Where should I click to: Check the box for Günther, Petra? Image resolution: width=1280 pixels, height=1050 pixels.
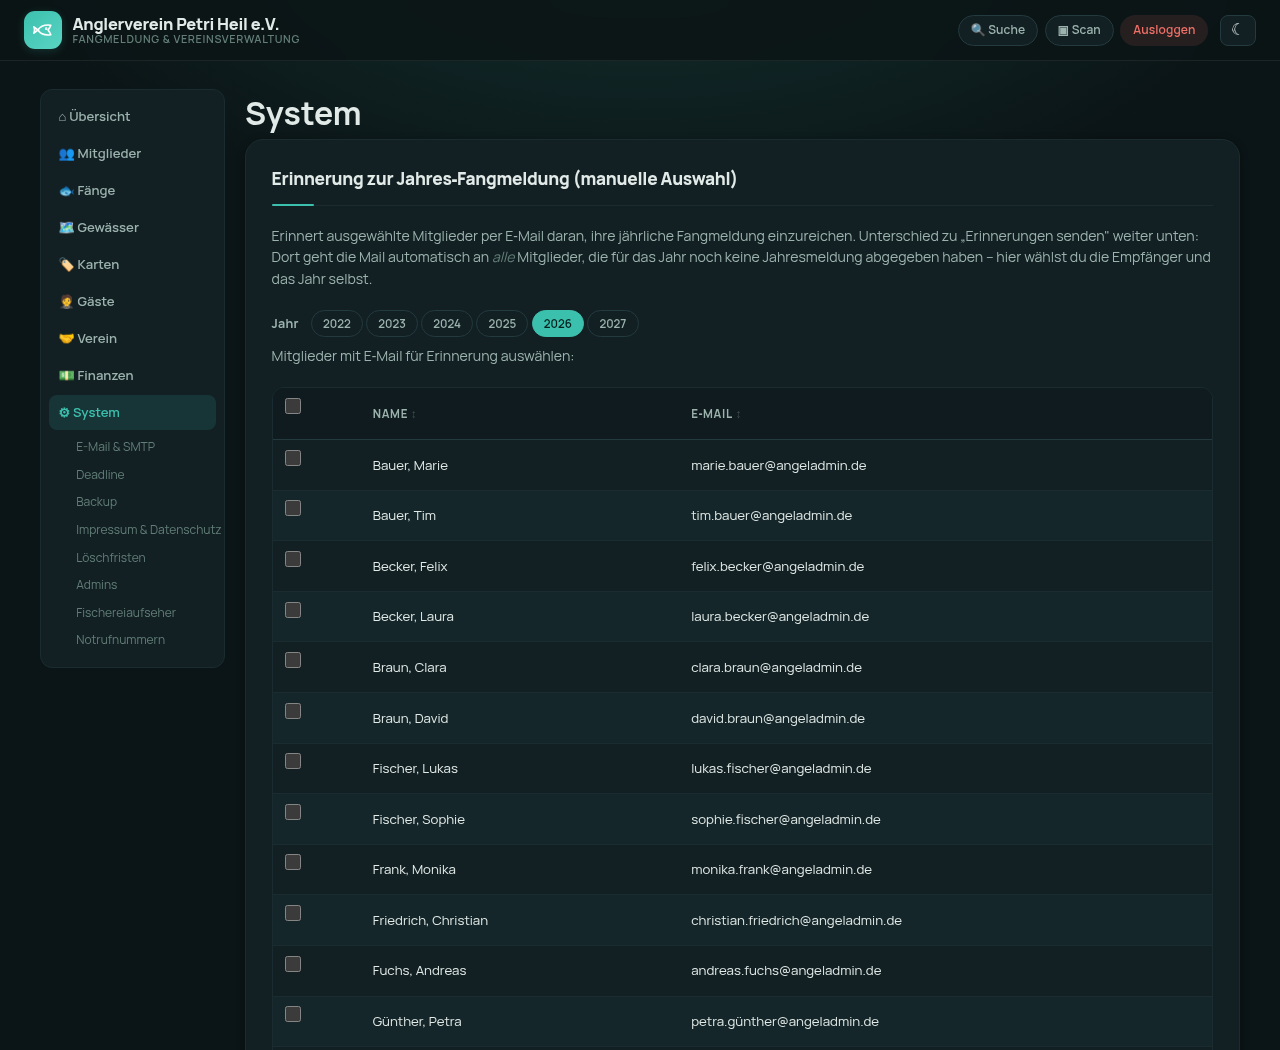293,1014
